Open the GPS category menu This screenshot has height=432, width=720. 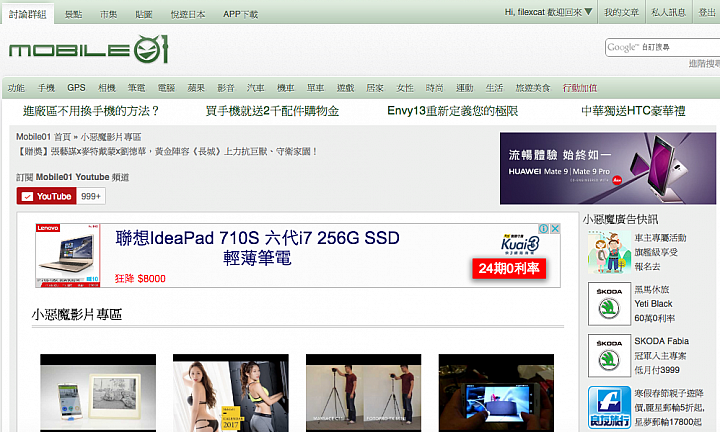(x=76, y=88)
